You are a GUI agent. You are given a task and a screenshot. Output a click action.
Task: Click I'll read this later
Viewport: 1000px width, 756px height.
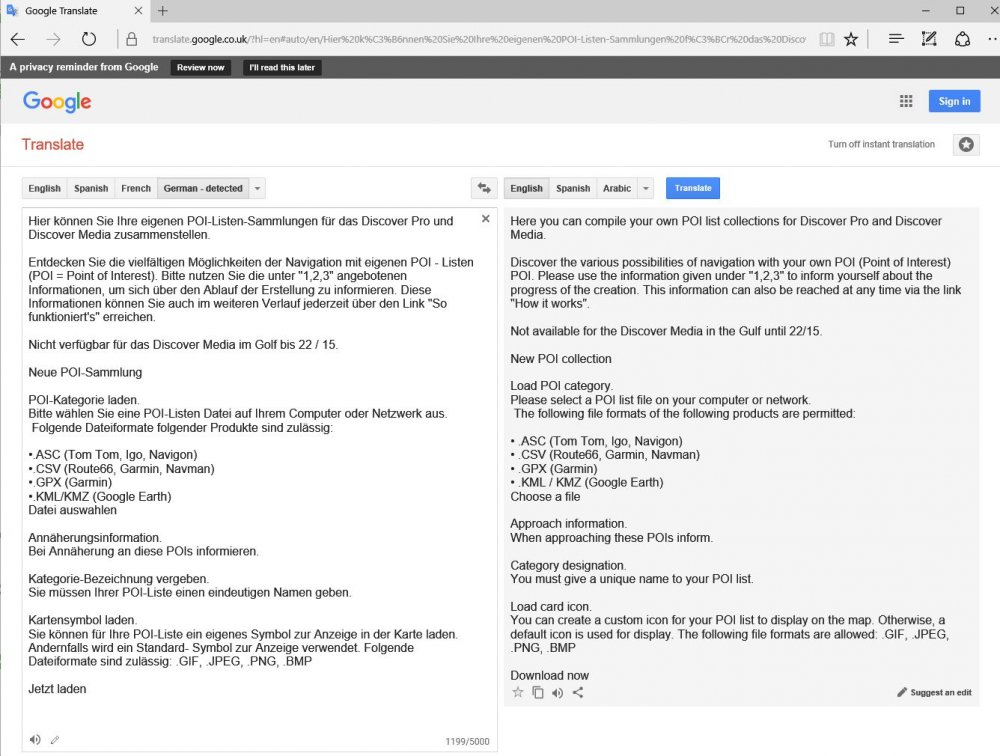(x=282, y=67)
